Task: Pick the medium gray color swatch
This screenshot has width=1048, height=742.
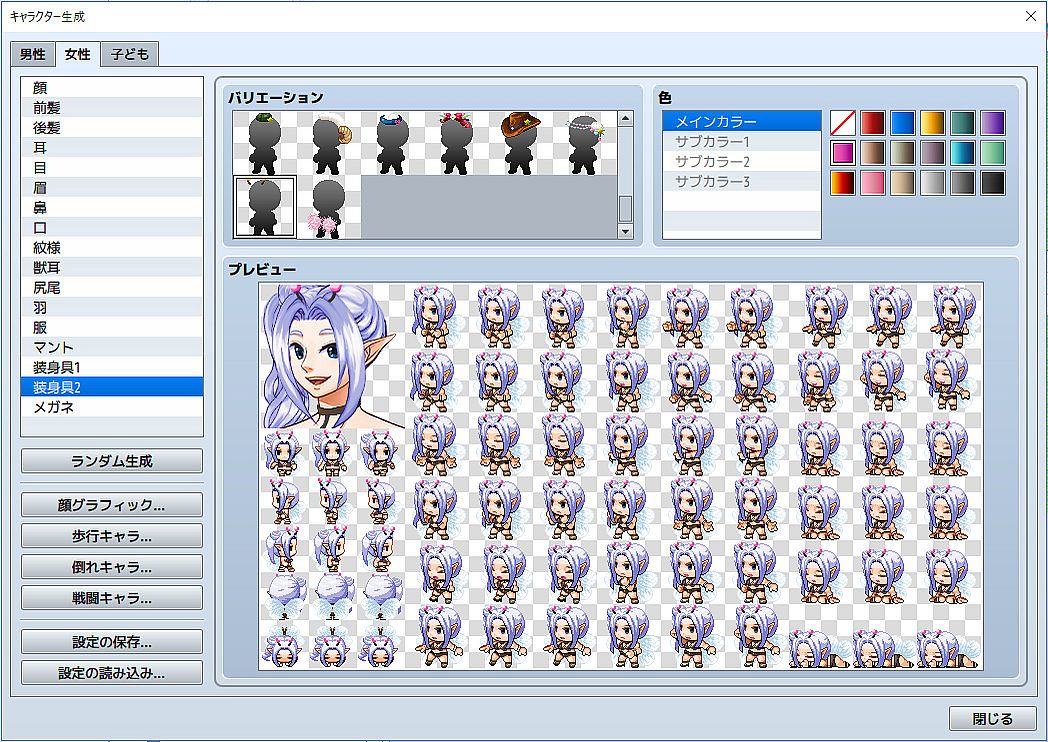Action: pos(963,183)
